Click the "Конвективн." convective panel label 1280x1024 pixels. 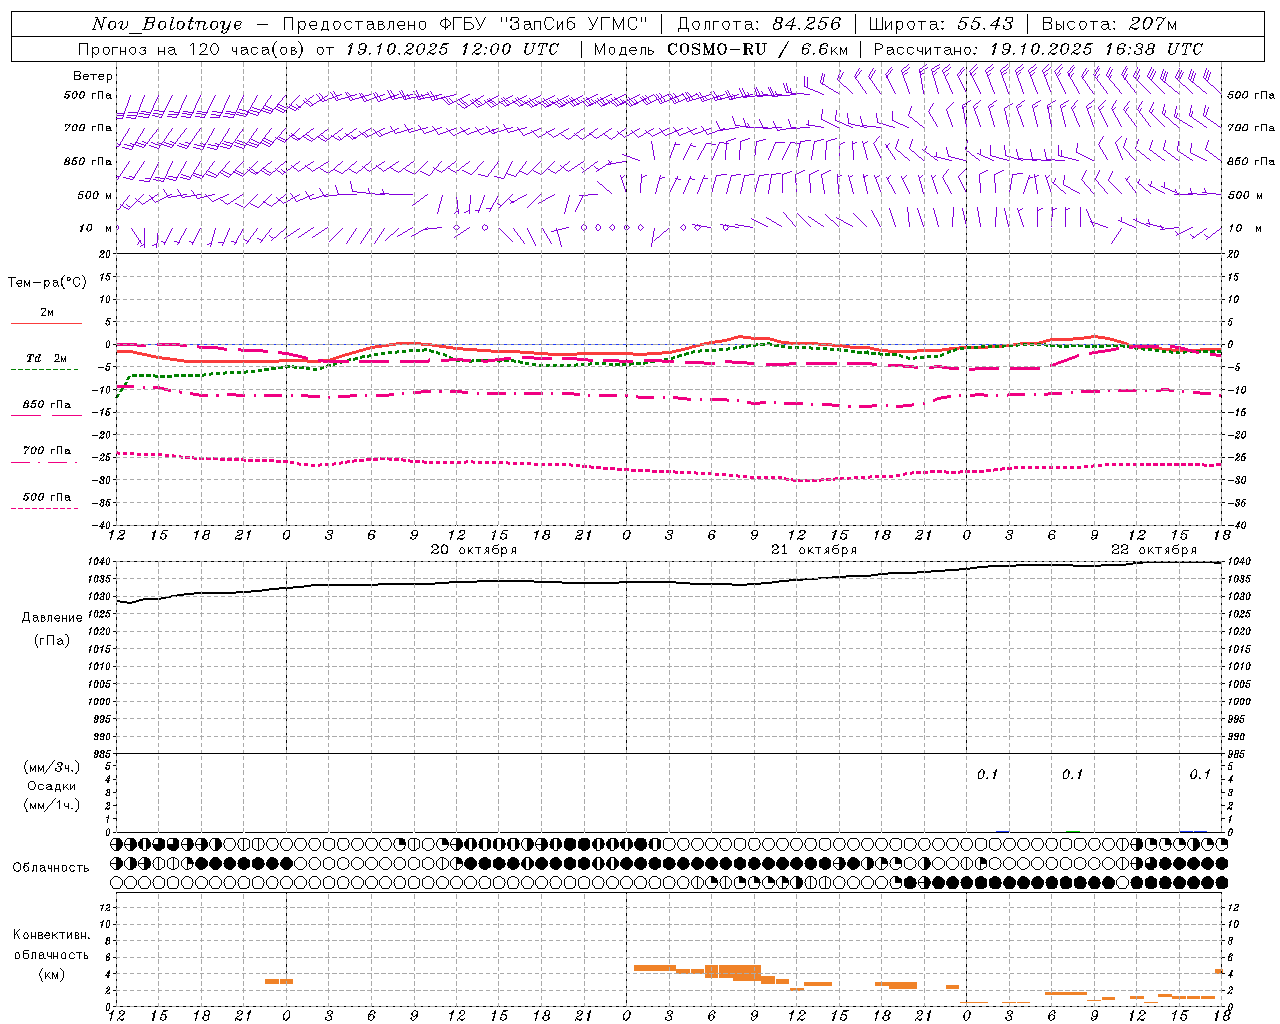(x=52, y=935)
